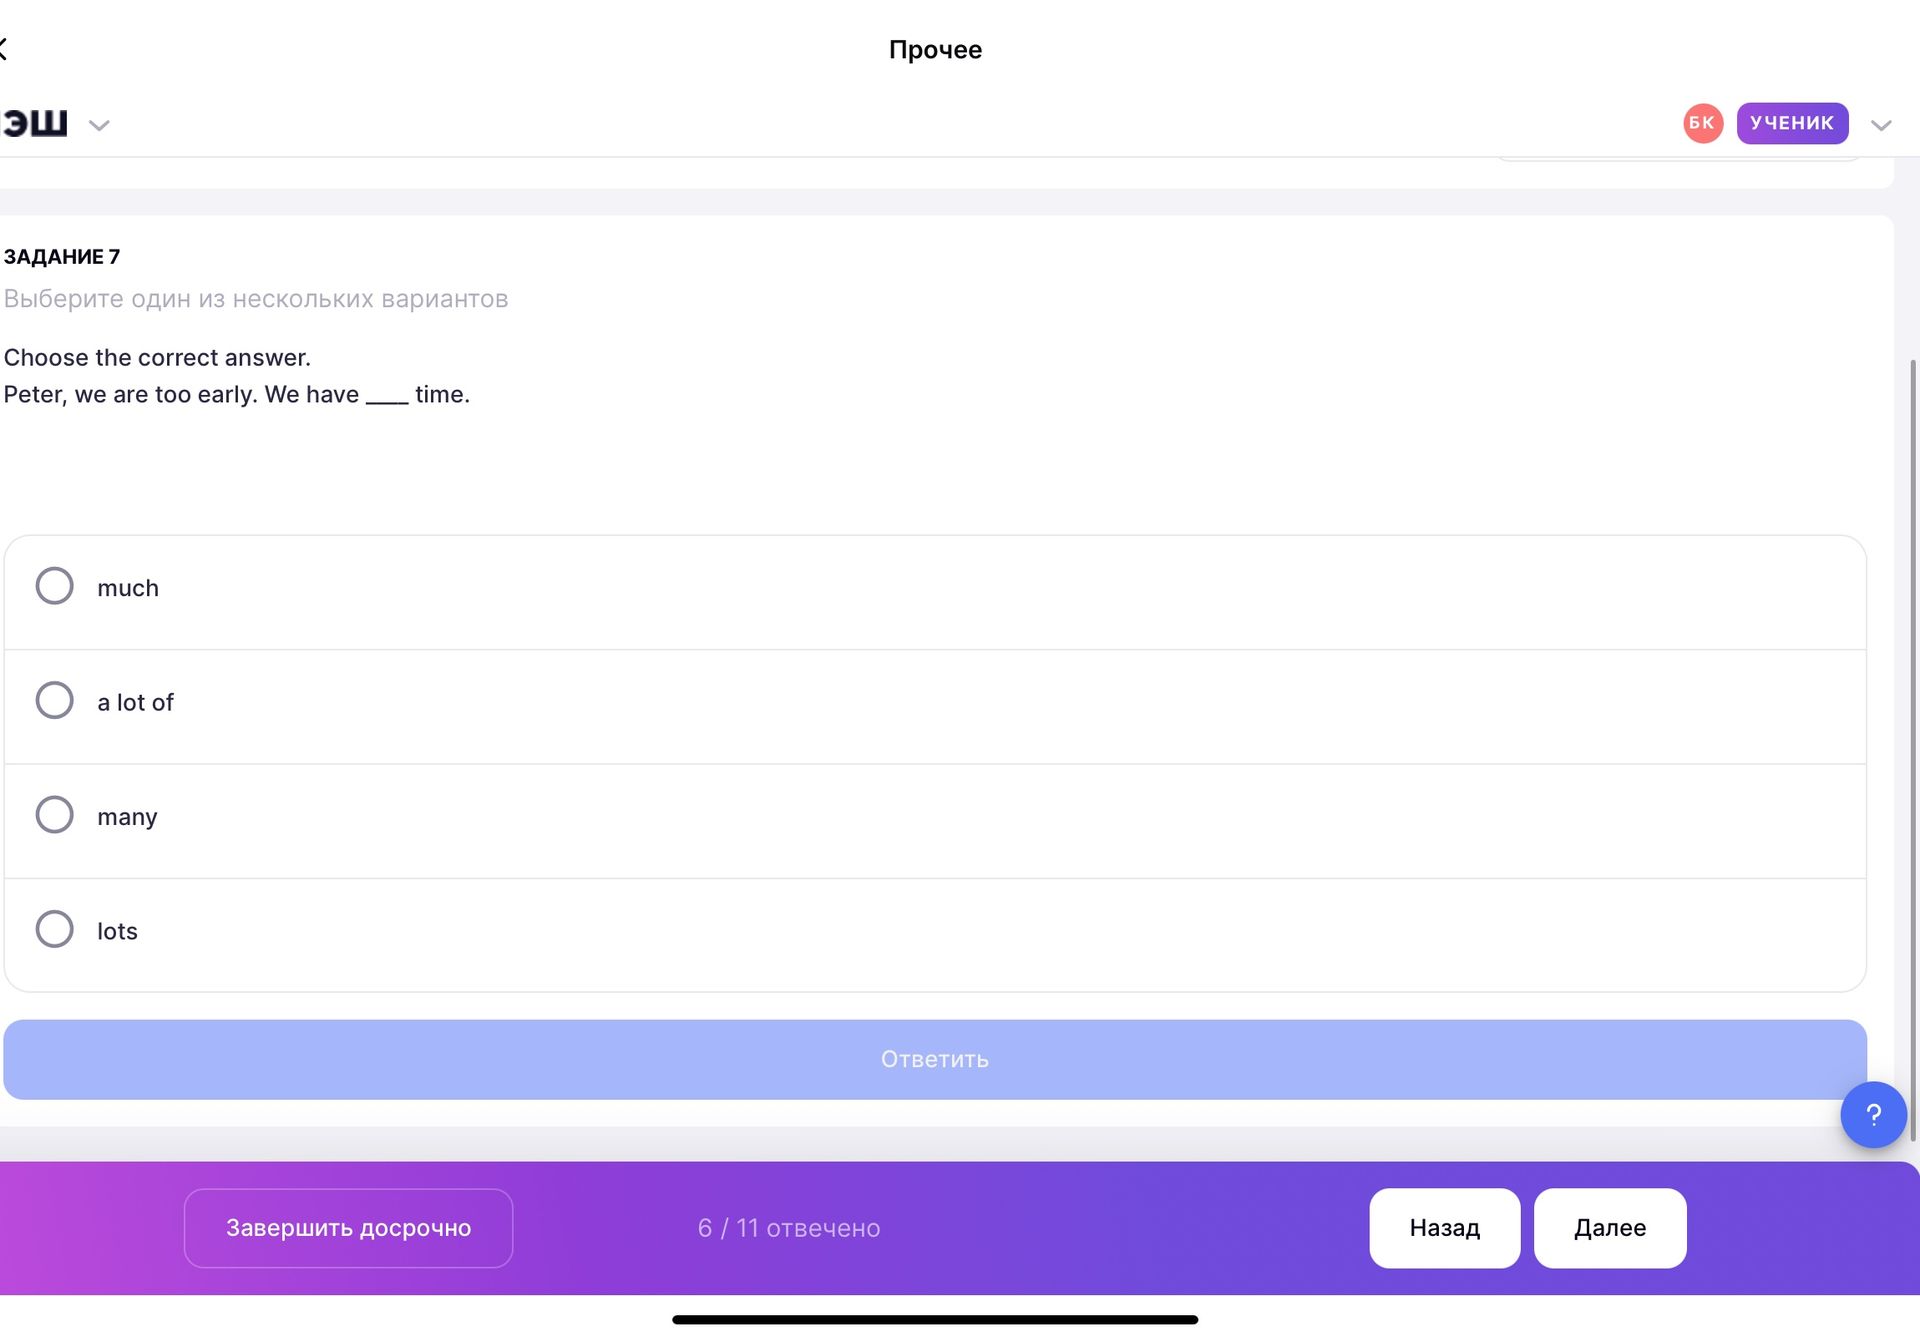Screen dimensions: 1920x1336
Task: Expand the dropdown chevron next to the logo
Action: coord(98,125)
